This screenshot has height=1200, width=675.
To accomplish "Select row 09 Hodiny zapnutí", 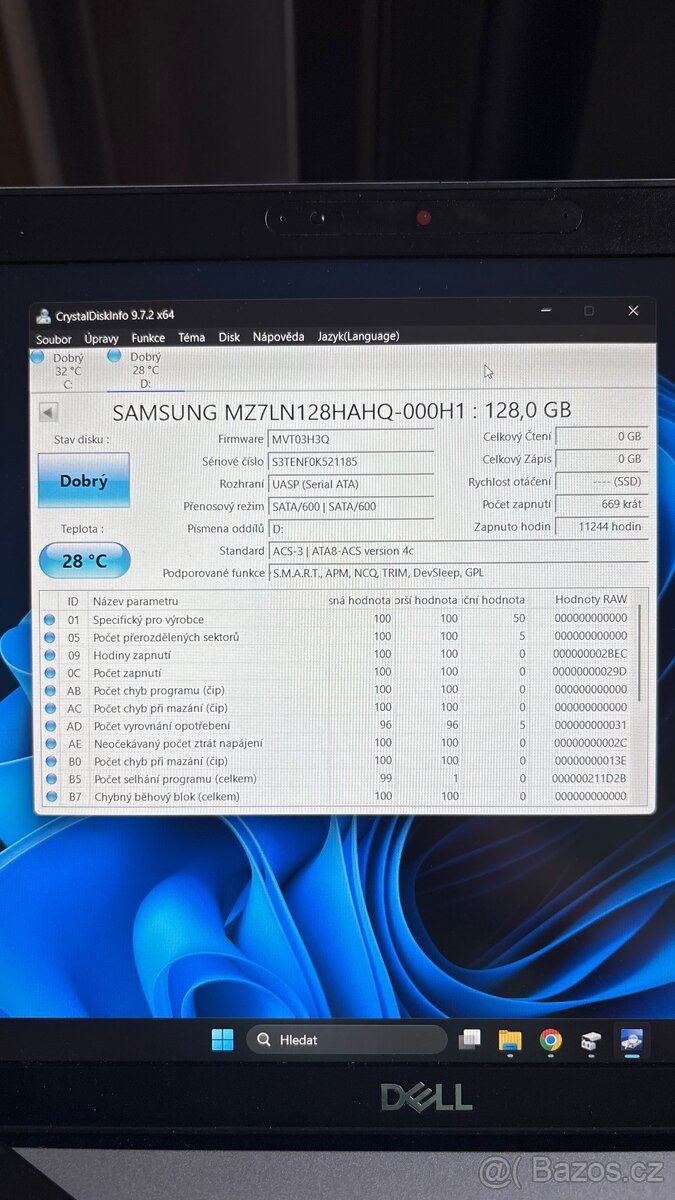I will (338, 655).
